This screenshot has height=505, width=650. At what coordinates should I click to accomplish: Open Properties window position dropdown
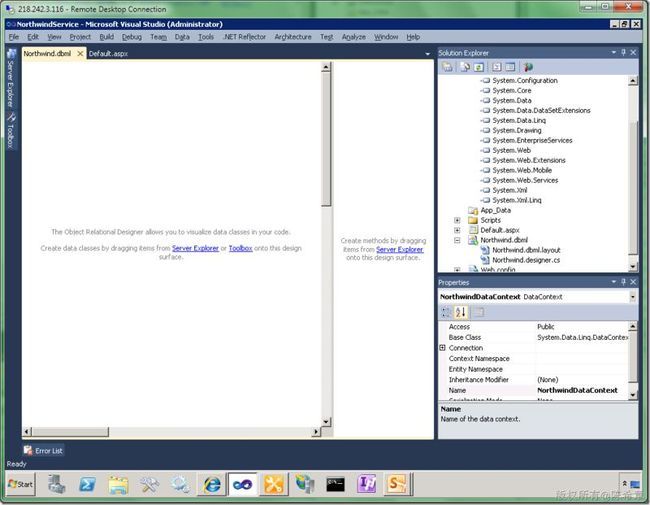tap(614, 282)
